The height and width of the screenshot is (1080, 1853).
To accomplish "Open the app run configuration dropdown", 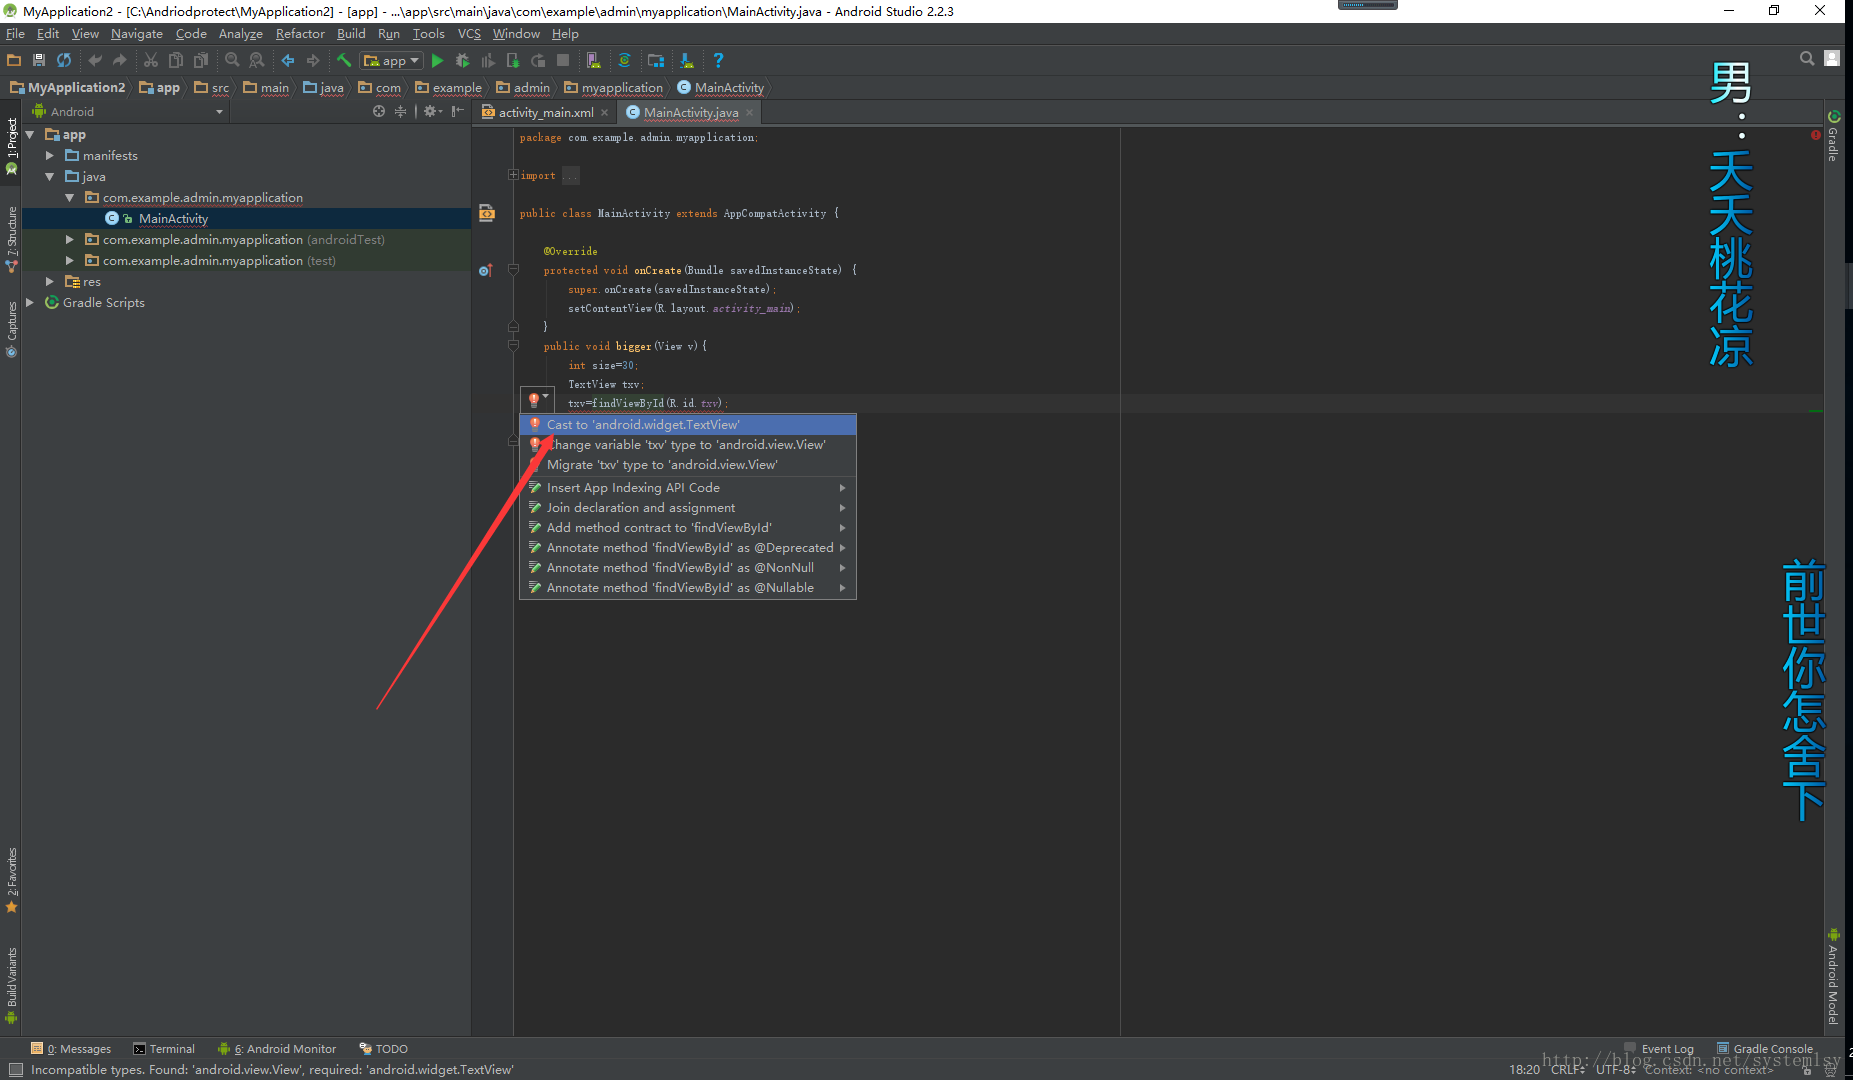I will [x=392, y=60].
